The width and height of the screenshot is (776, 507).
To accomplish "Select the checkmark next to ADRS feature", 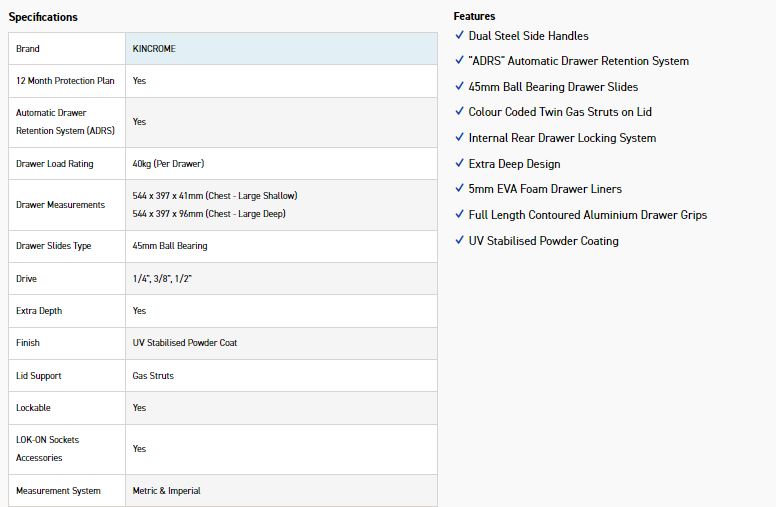I will tap(459, 61).
